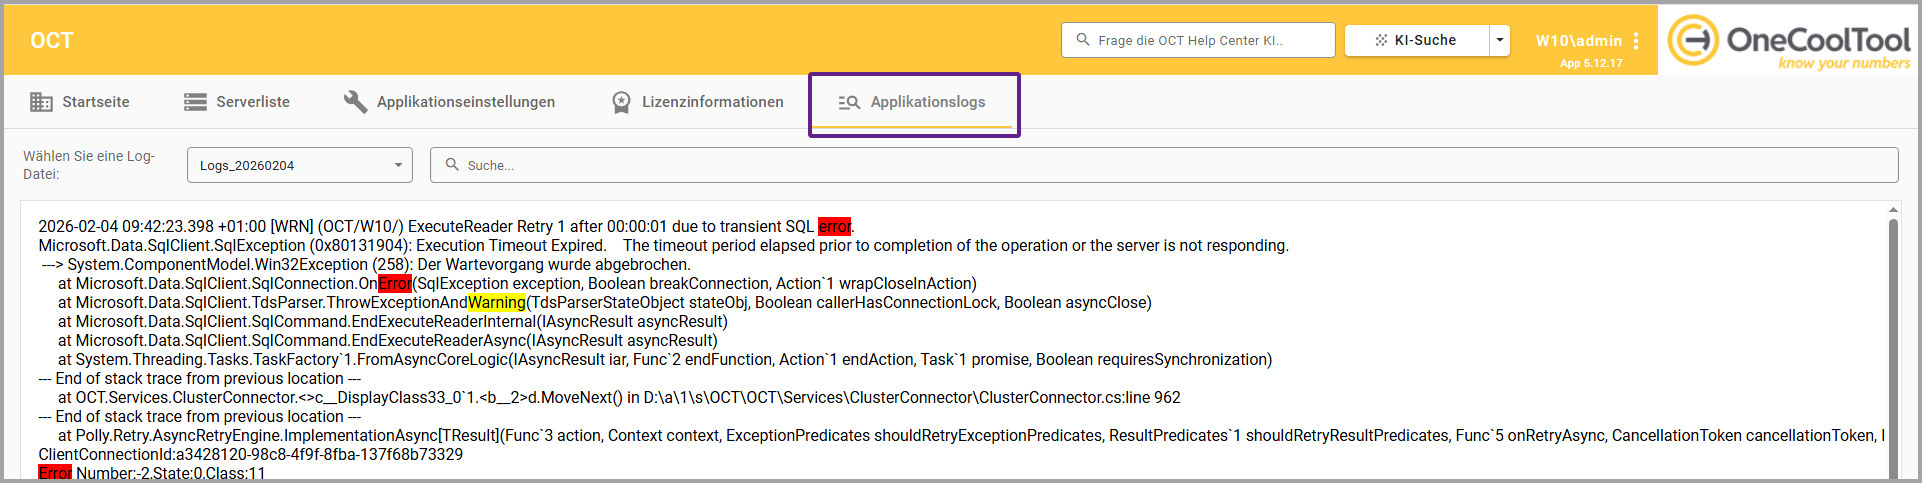Open the Logs_20260204 log file dropdown

tap(299, 165)
